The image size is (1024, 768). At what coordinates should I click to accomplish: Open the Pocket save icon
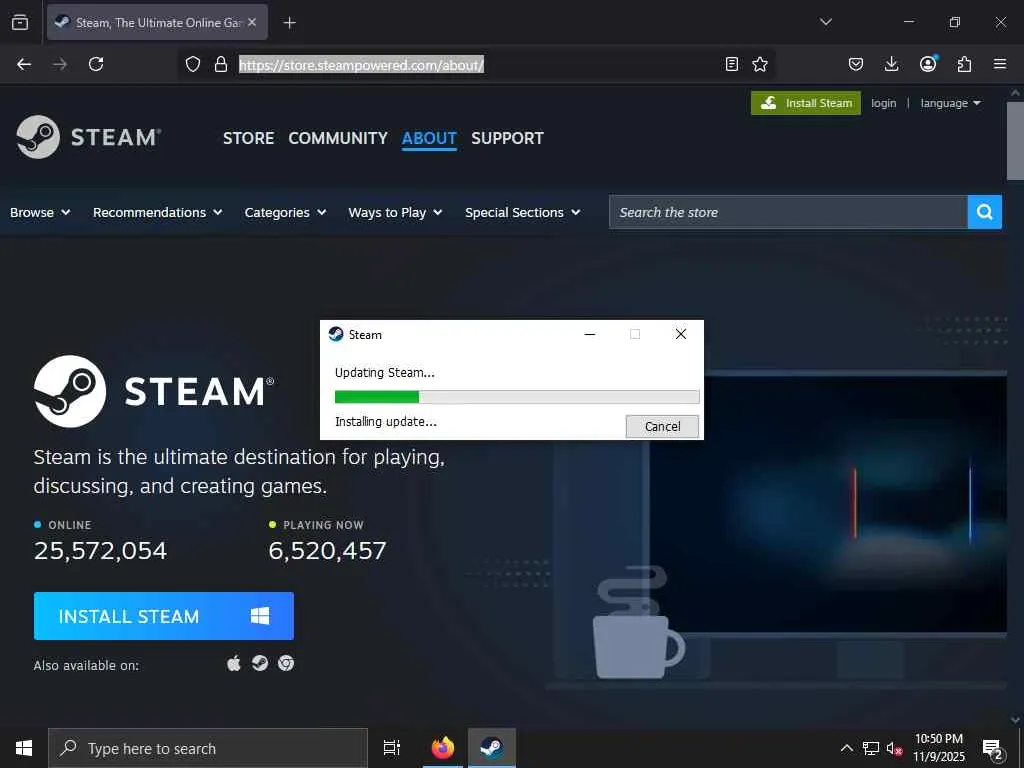(856, 64)
